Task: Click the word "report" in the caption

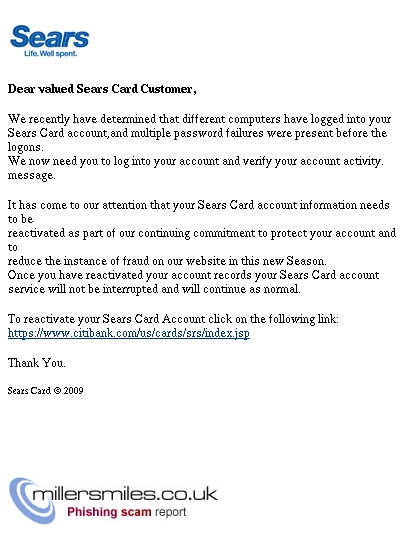Action: point(171,513)
